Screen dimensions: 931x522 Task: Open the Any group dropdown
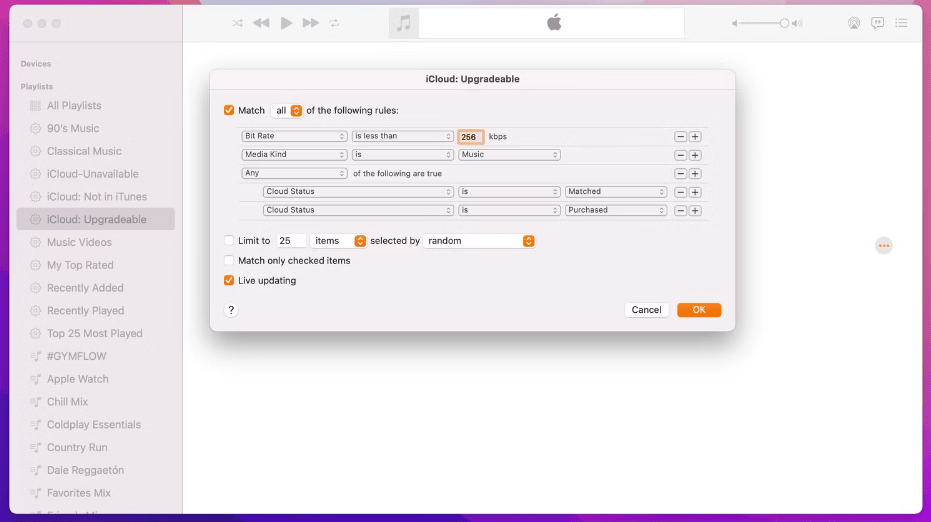point(294,173)
